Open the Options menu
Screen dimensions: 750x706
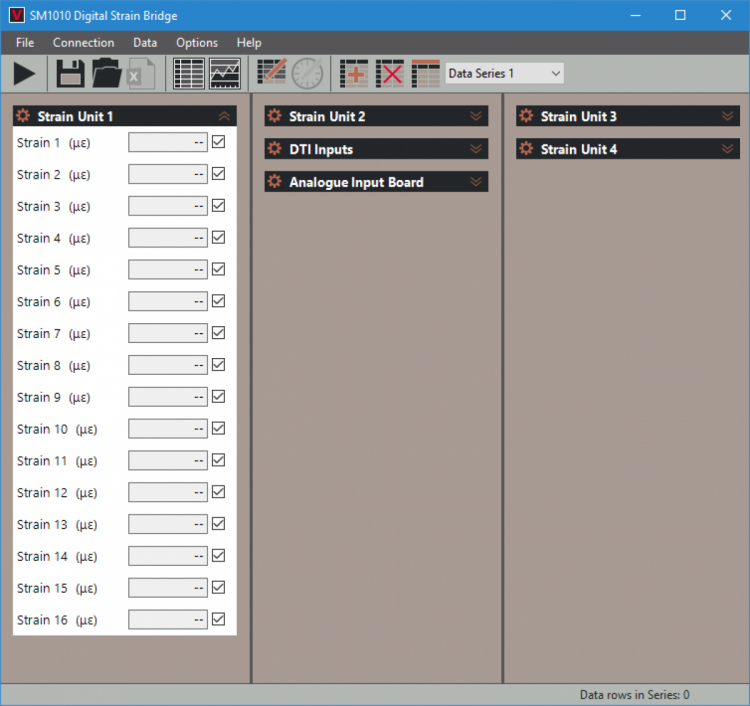coord(197,43)
